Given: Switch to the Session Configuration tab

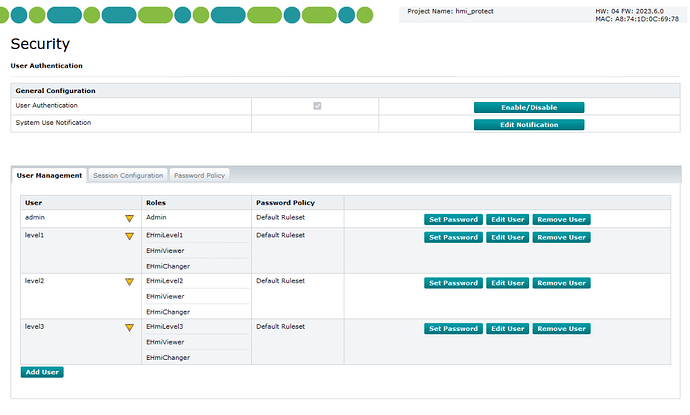Looking at the screenshot, I should click(127, 175).
